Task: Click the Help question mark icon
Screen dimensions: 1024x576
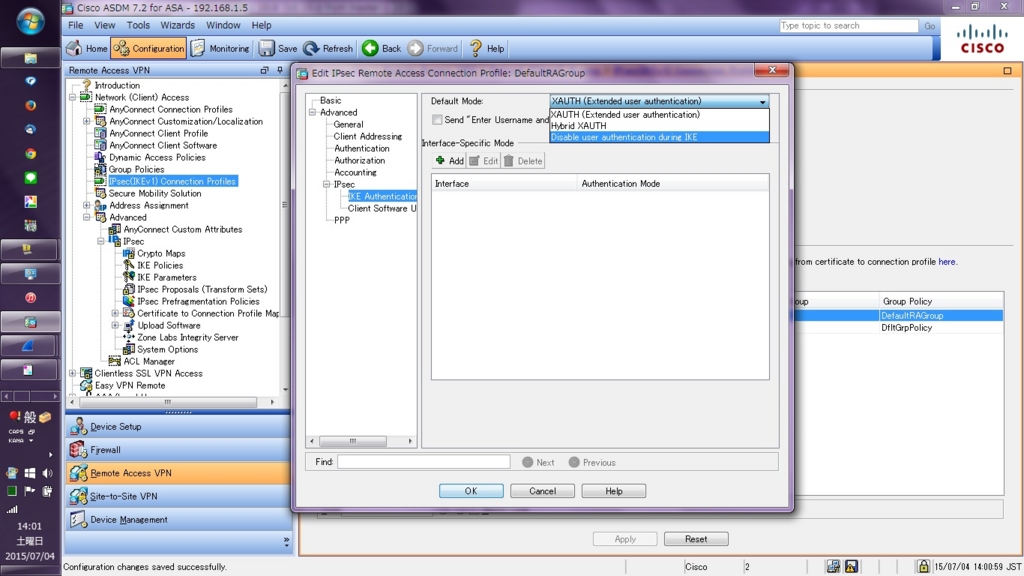Action: pos(475,48)
